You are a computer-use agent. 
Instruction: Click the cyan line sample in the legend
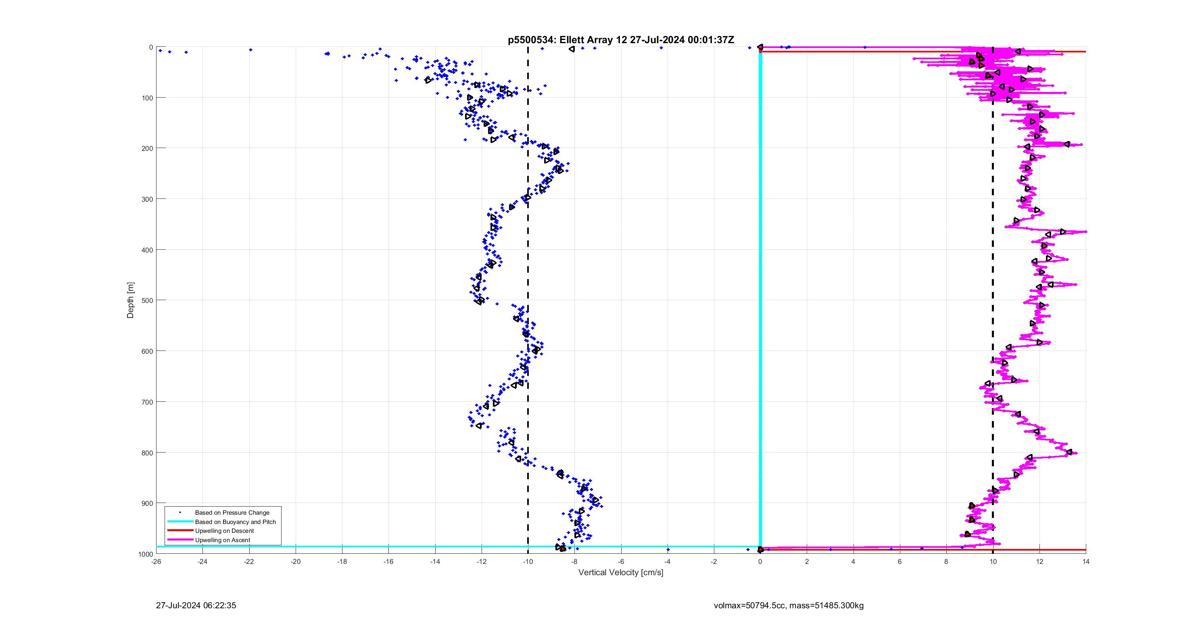click(179, 522)
